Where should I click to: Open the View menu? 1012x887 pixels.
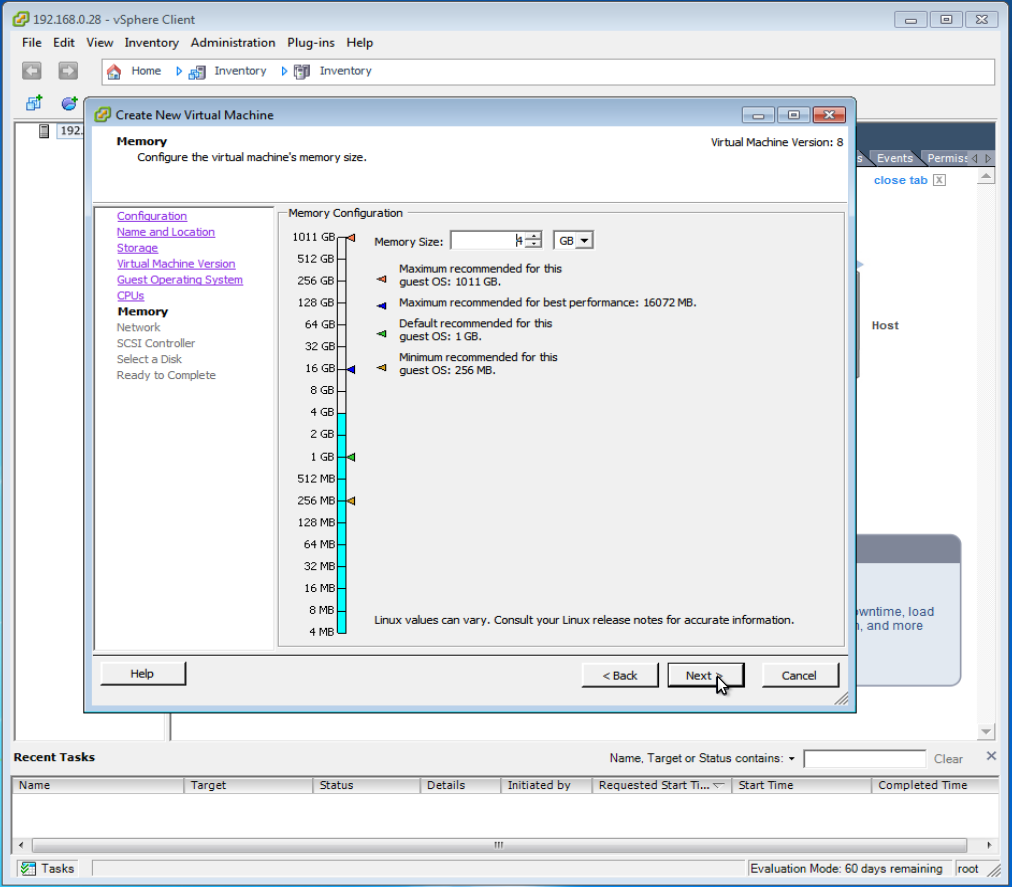[99, 43]
